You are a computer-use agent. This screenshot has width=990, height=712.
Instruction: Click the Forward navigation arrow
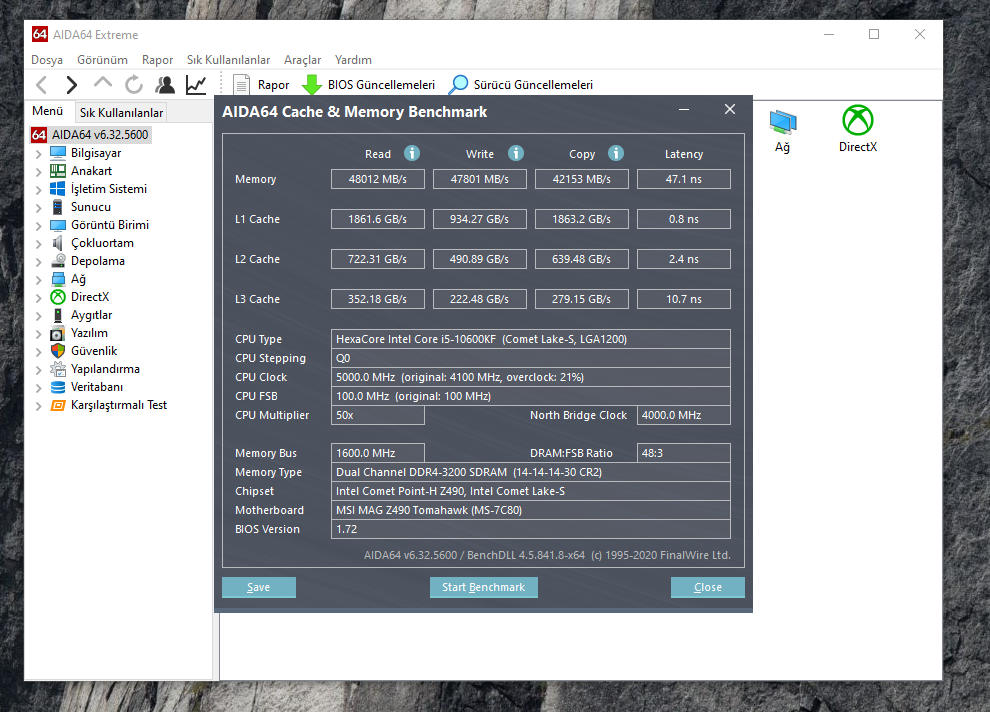click(x=71, y=85)
